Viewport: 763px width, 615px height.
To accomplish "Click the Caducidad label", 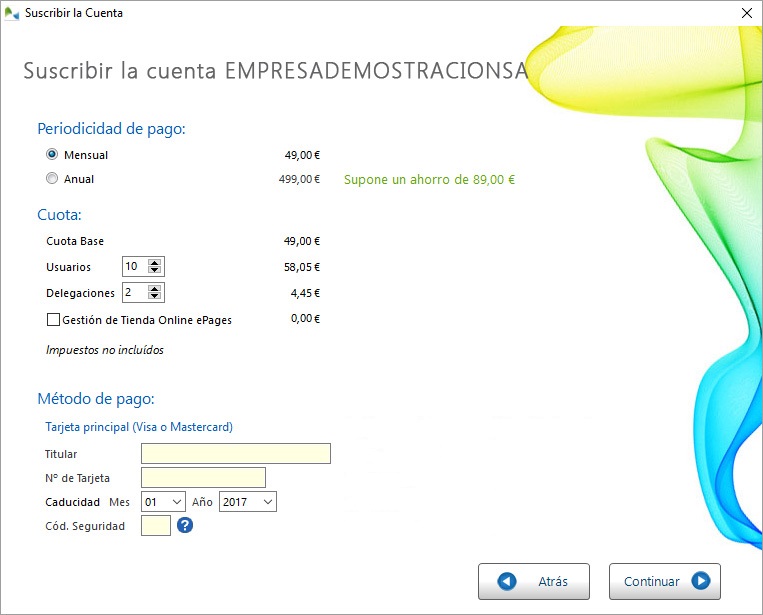I will (73, 502).
